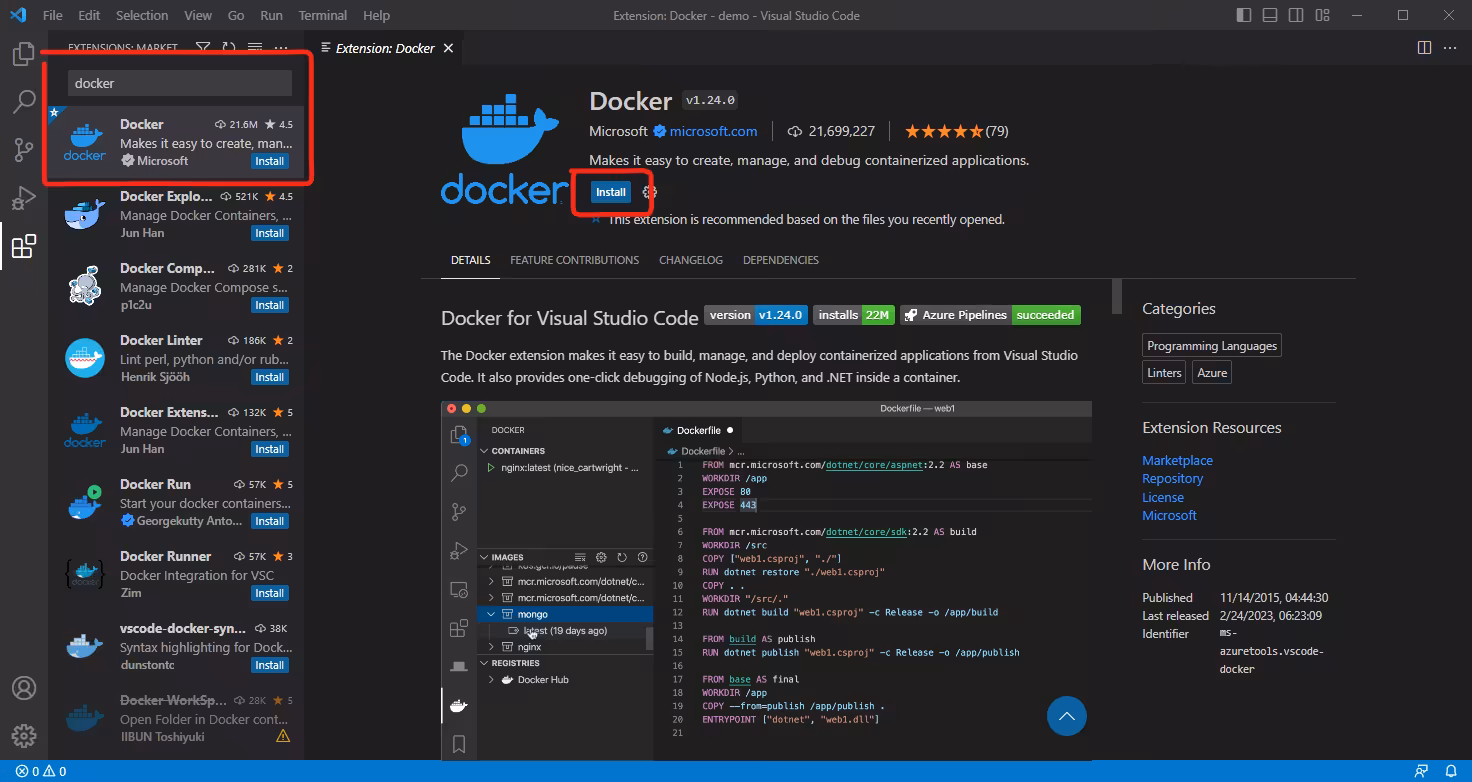Open Extensions view more actions menu
This screenshot has width=1472, height=782.
click(x=281, y=47)
